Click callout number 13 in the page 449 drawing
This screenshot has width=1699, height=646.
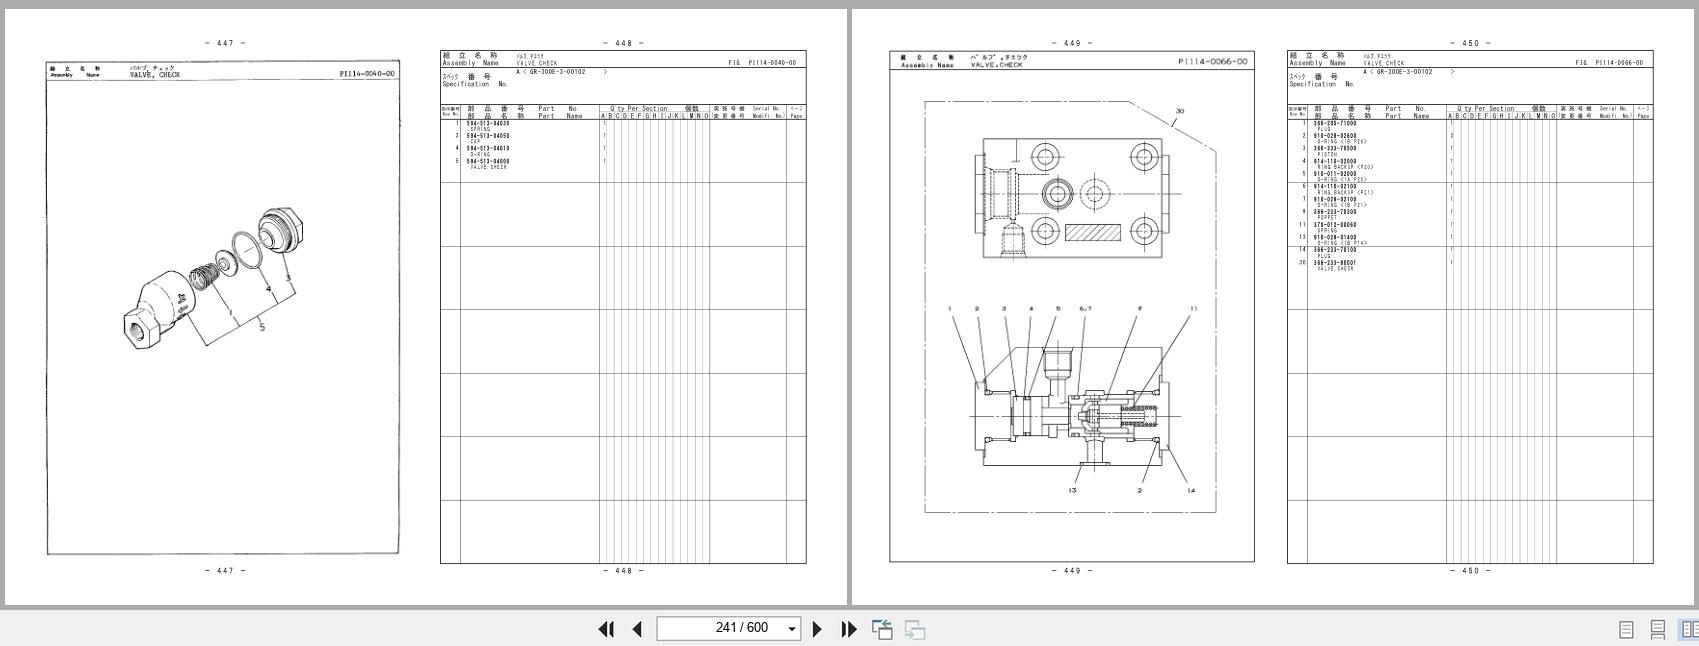coord(1072,490)
